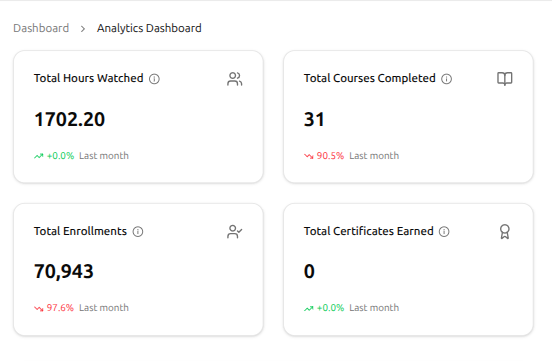552x361 pixels.
Task: Click the award ribbon icon on Certificates card
Action: coord(504,231)
